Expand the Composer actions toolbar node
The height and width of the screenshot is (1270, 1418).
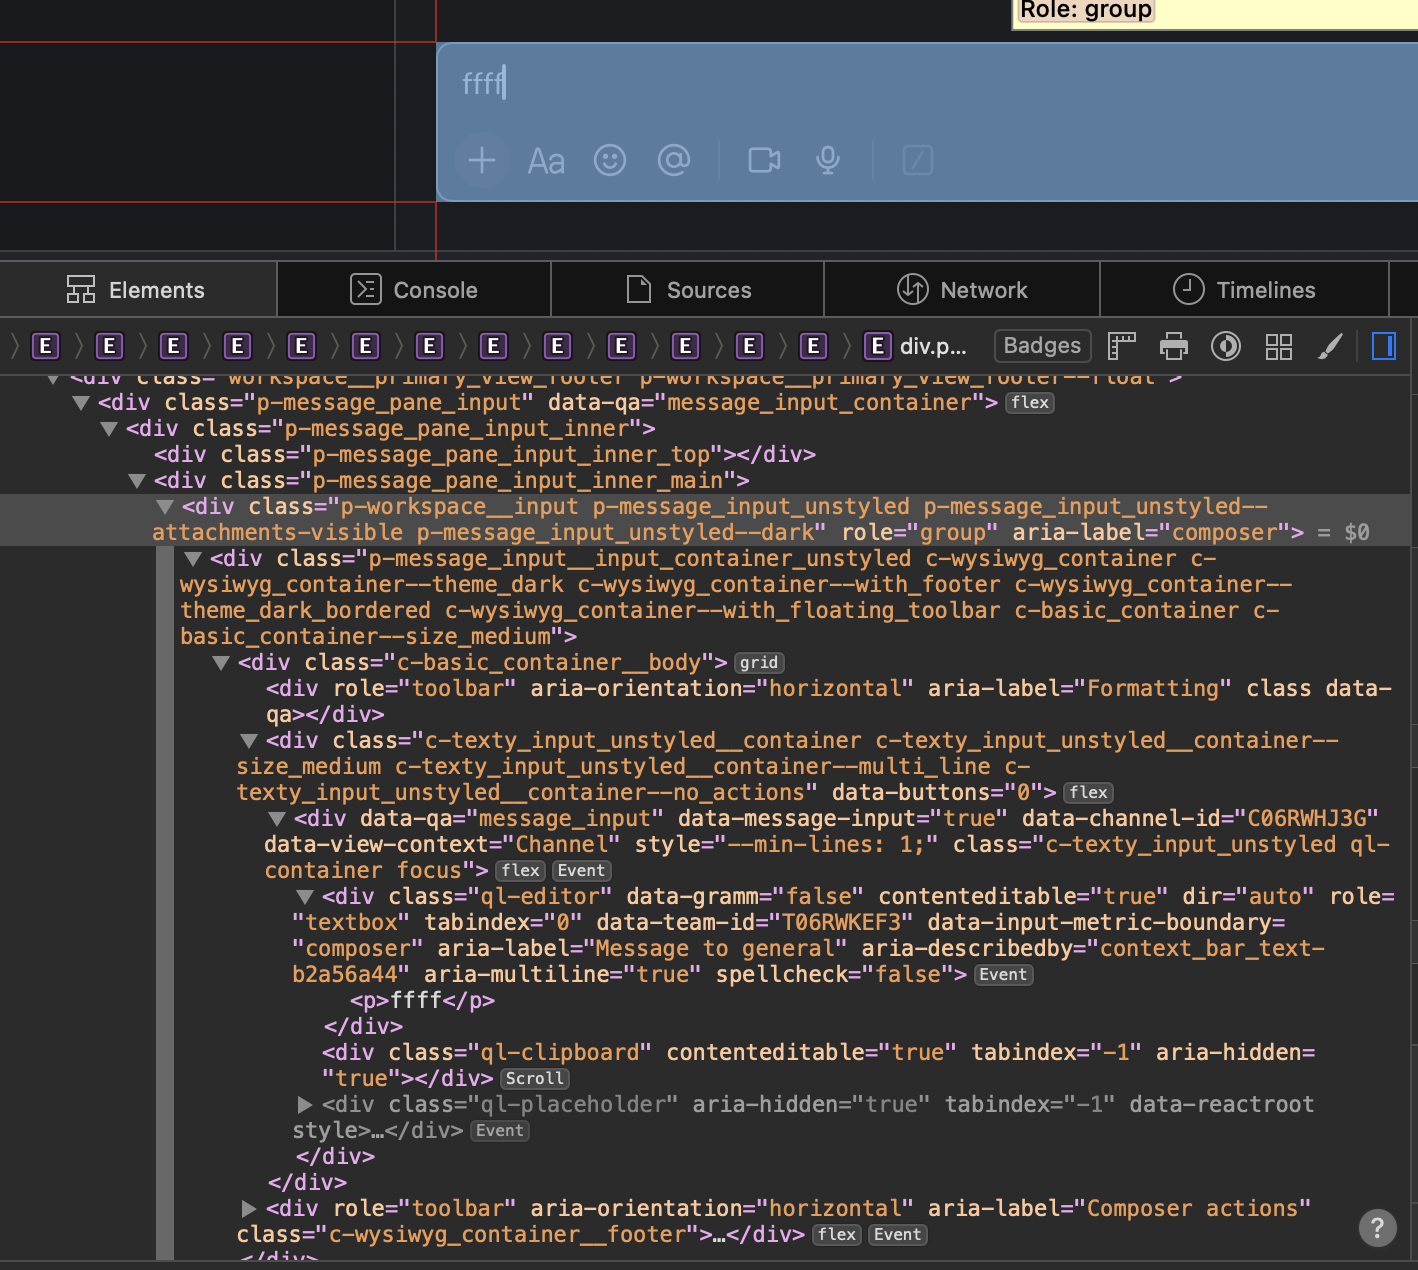[x=249, y=1209]
